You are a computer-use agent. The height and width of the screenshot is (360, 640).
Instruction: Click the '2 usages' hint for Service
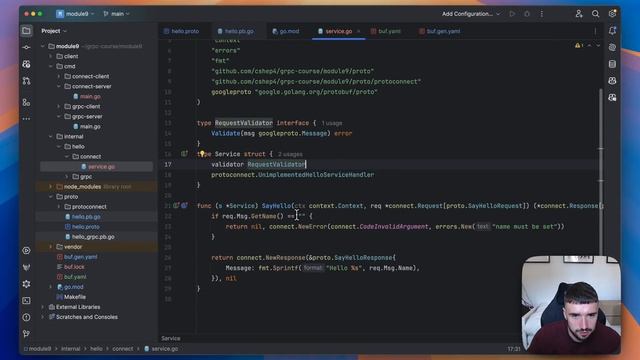tap(290, 154)
